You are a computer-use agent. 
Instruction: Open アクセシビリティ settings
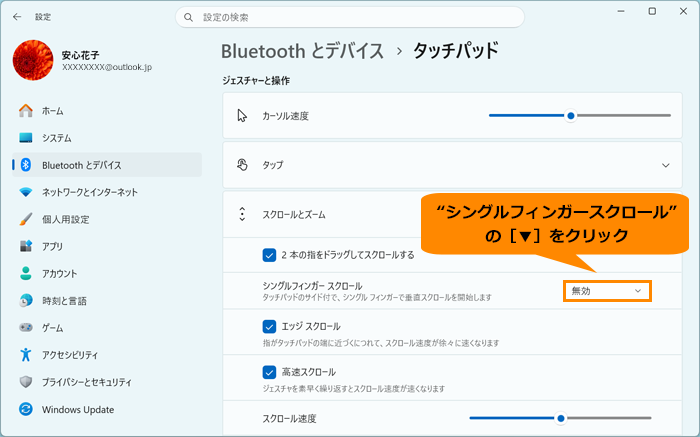(107, 355)
